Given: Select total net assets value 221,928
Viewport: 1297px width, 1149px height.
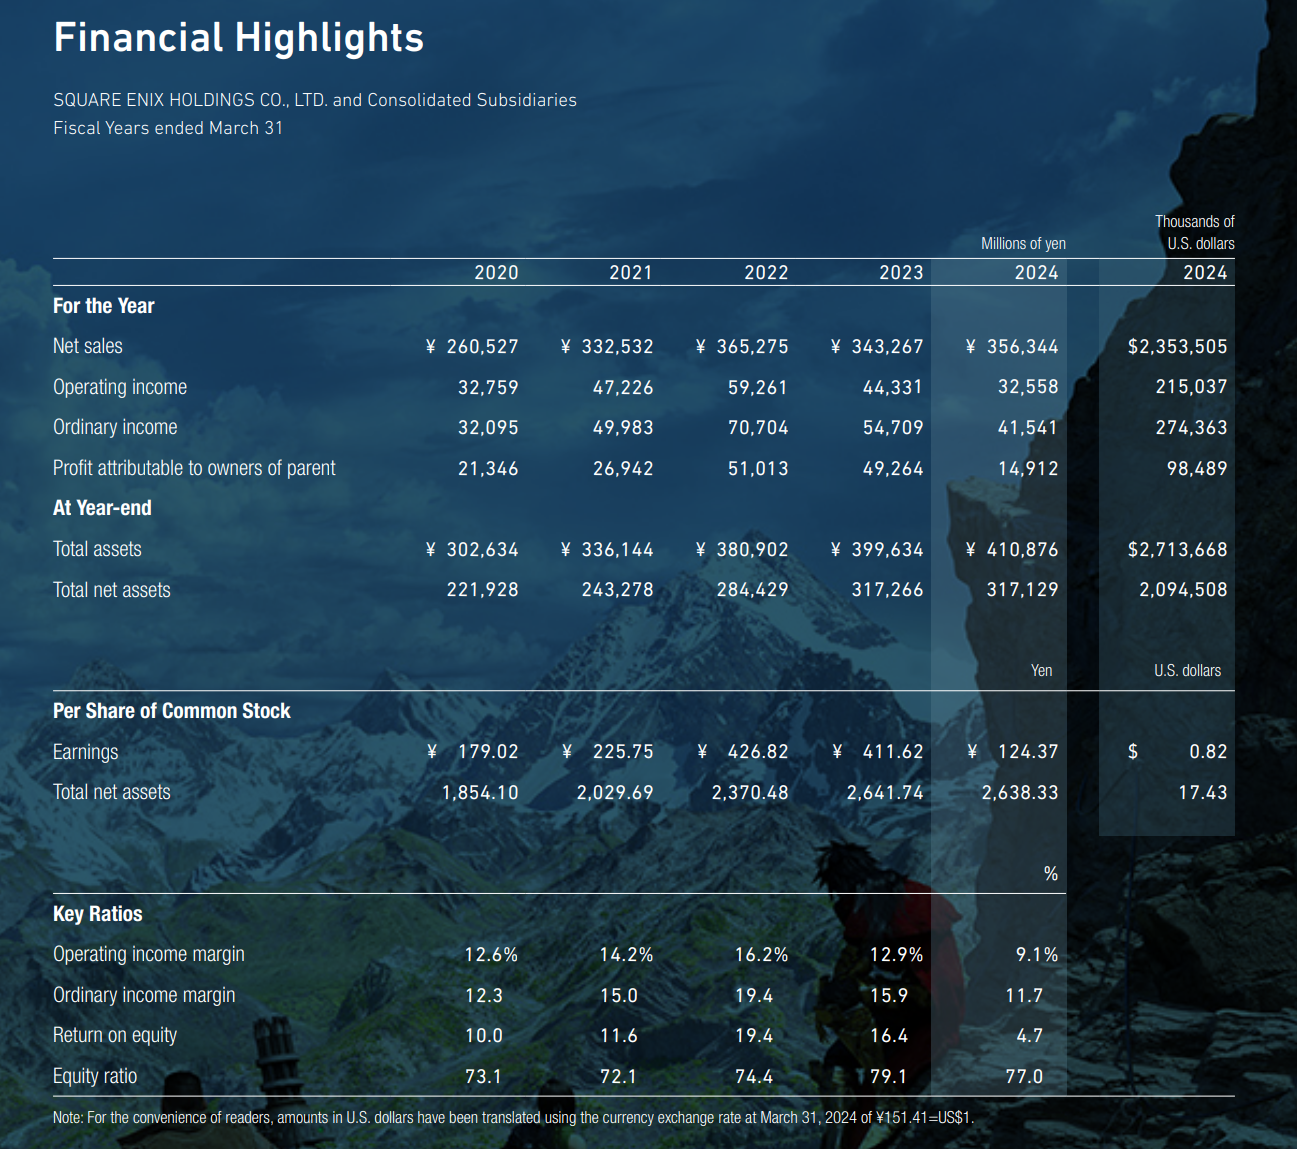Looking at the screenshot, I should tap(483, 590).
